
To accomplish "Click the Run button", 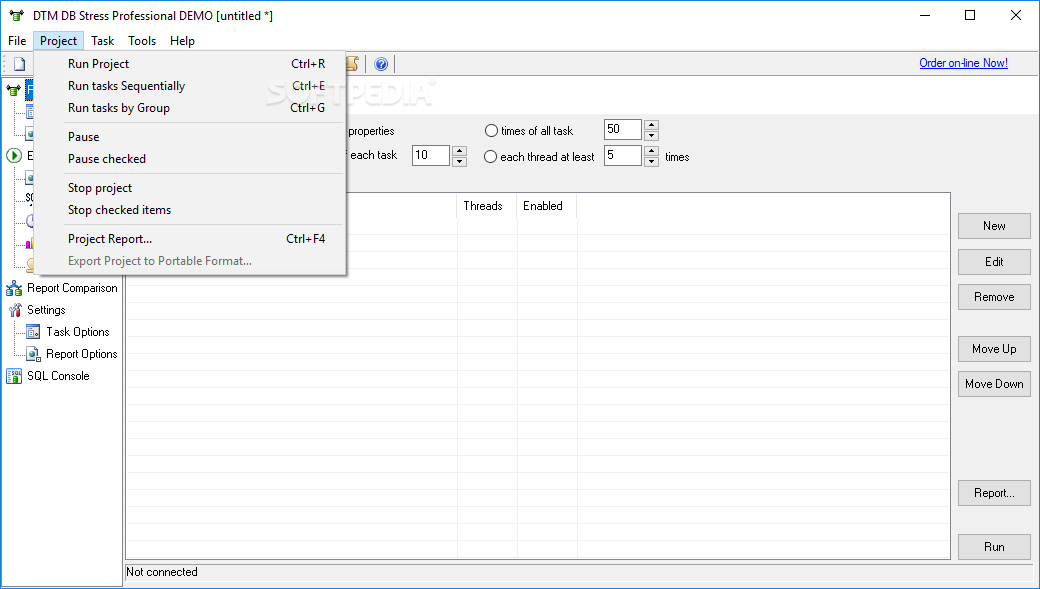I will pyautogui.click(x=994, y=547).
